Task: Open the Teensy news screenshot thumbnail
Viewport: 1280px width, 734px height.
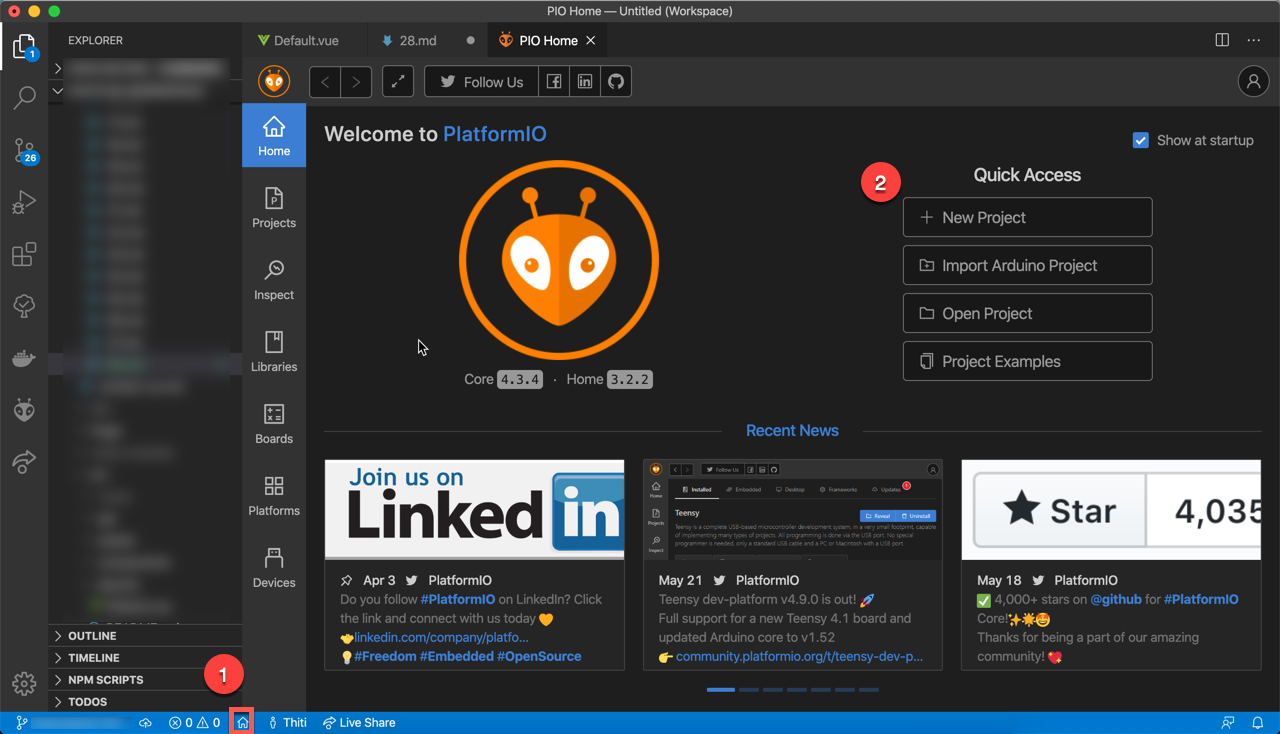Action: [x=792, y=510]
